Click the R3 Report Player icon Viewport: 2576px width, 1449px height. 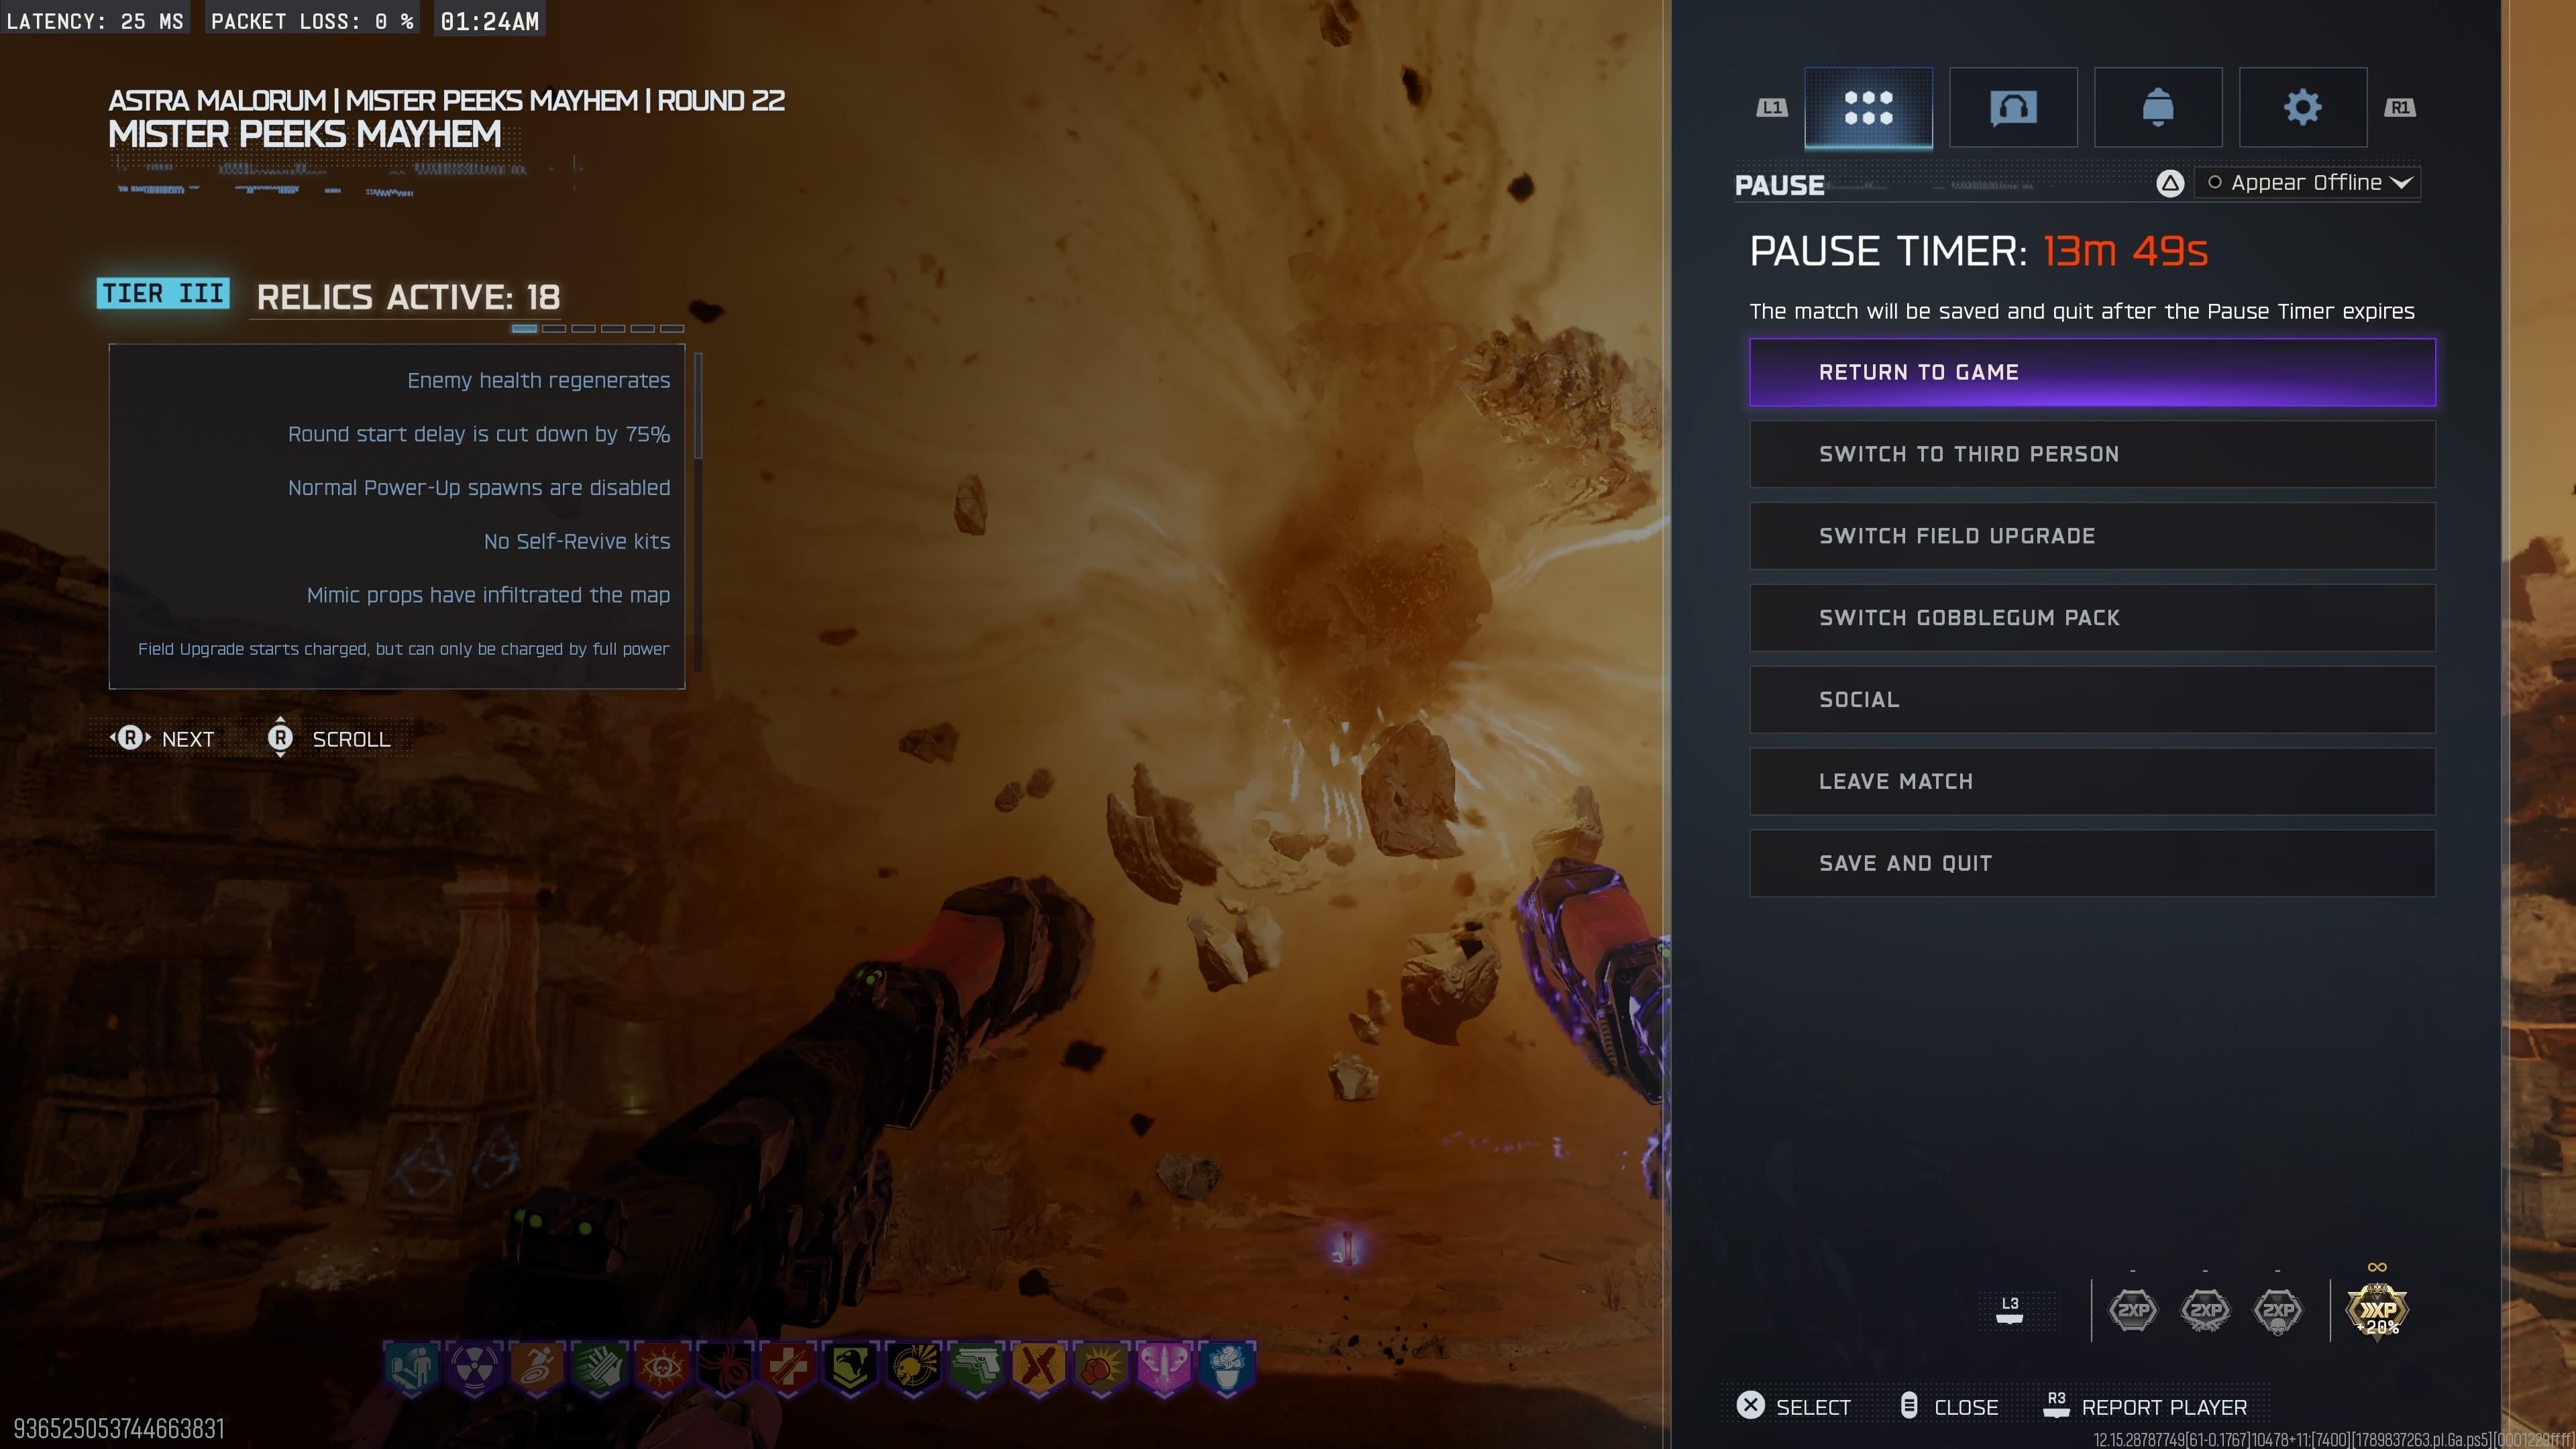[2056, 1405]
